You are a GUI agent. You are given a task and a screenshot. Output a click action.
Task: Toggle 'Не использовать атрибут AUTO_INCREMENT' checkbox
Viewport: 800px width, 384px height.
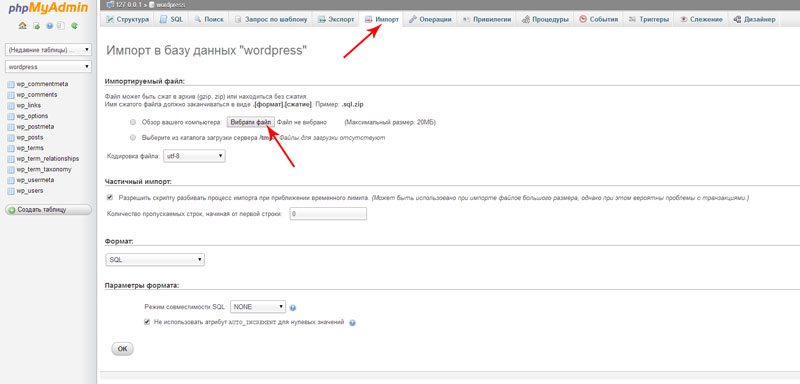[x=147, y=322]
